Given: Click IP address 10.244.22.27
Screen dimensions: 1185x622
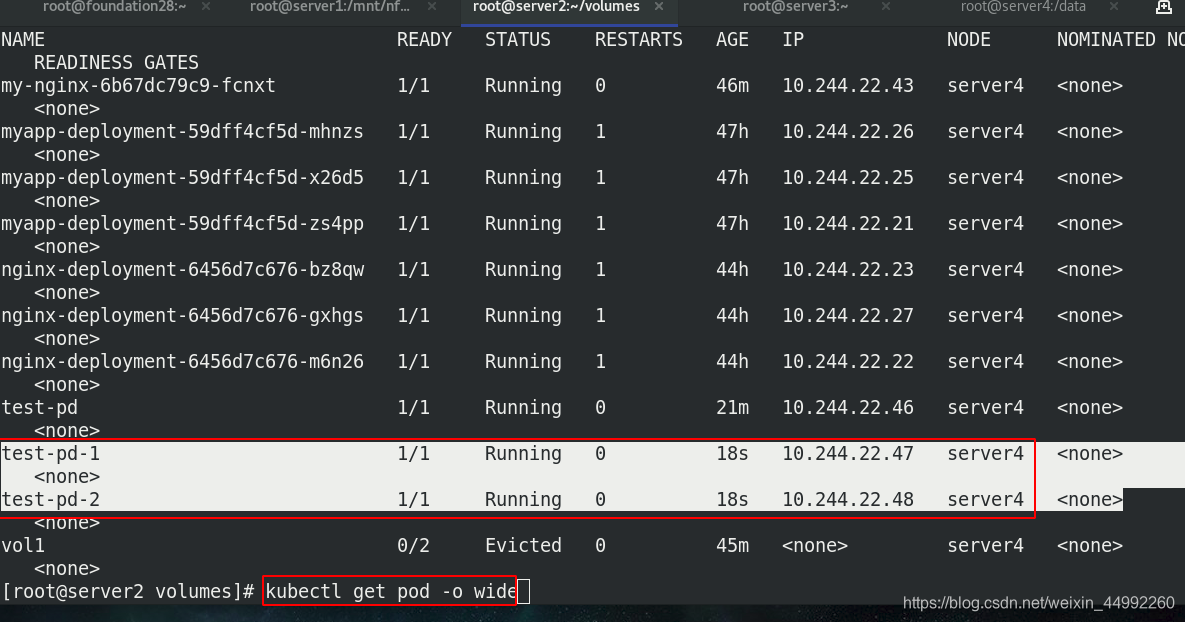Looking at the screenshot, I should [x=848, y=316].
